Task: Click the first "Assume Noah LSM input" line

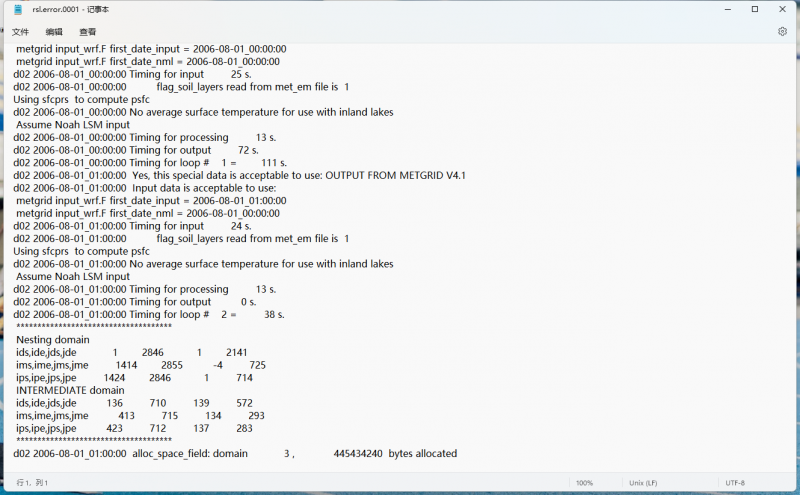Action: tap(73, 124)
